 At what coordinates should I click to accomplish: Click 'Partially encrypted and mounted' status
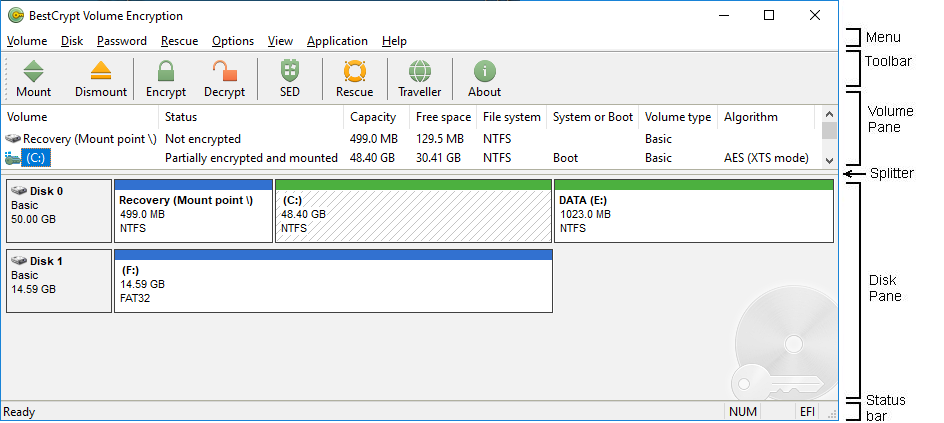(251, 158)
